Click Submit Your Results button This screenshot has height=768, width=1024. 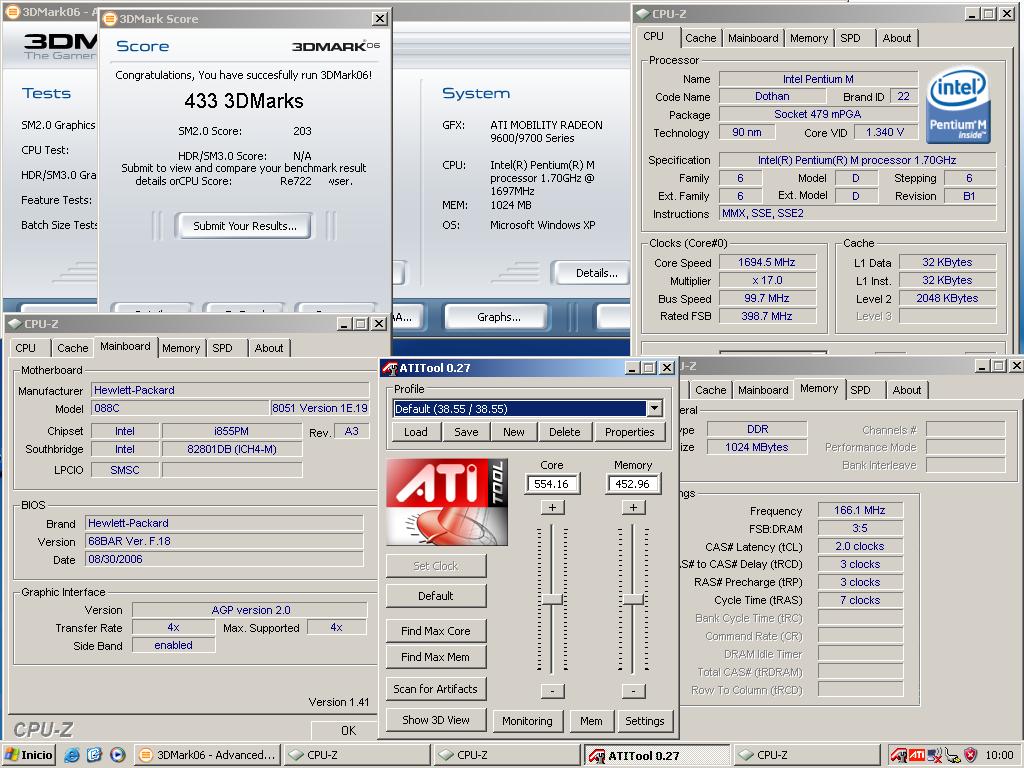pos(245,226)
